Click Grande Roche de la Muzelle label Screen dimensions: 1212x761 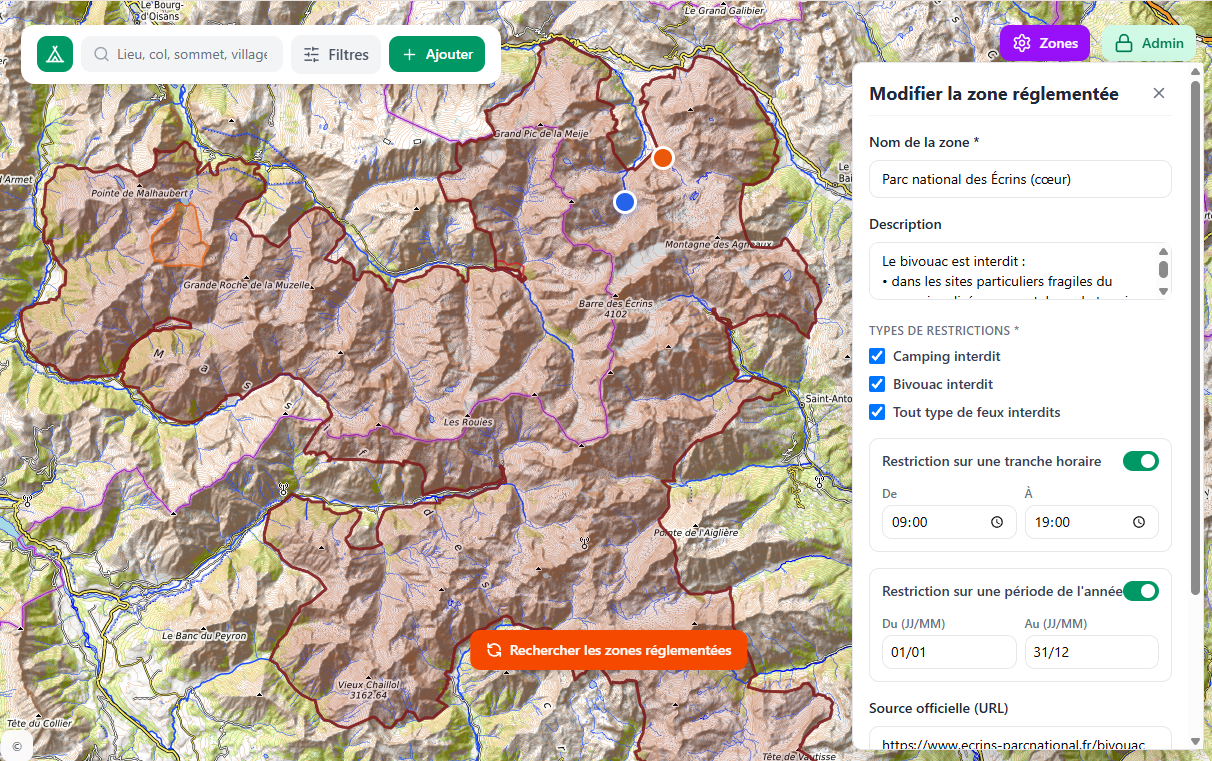[x=246, y=285]
